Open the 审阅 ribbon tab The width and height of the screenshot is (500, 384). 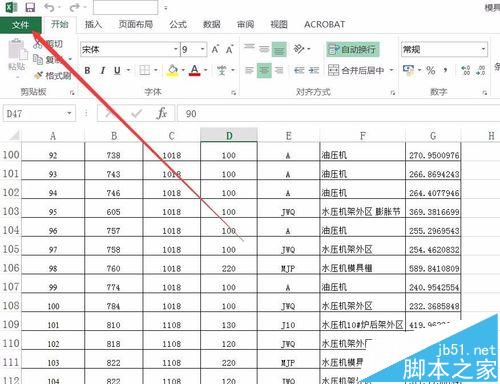coord(245,24)
